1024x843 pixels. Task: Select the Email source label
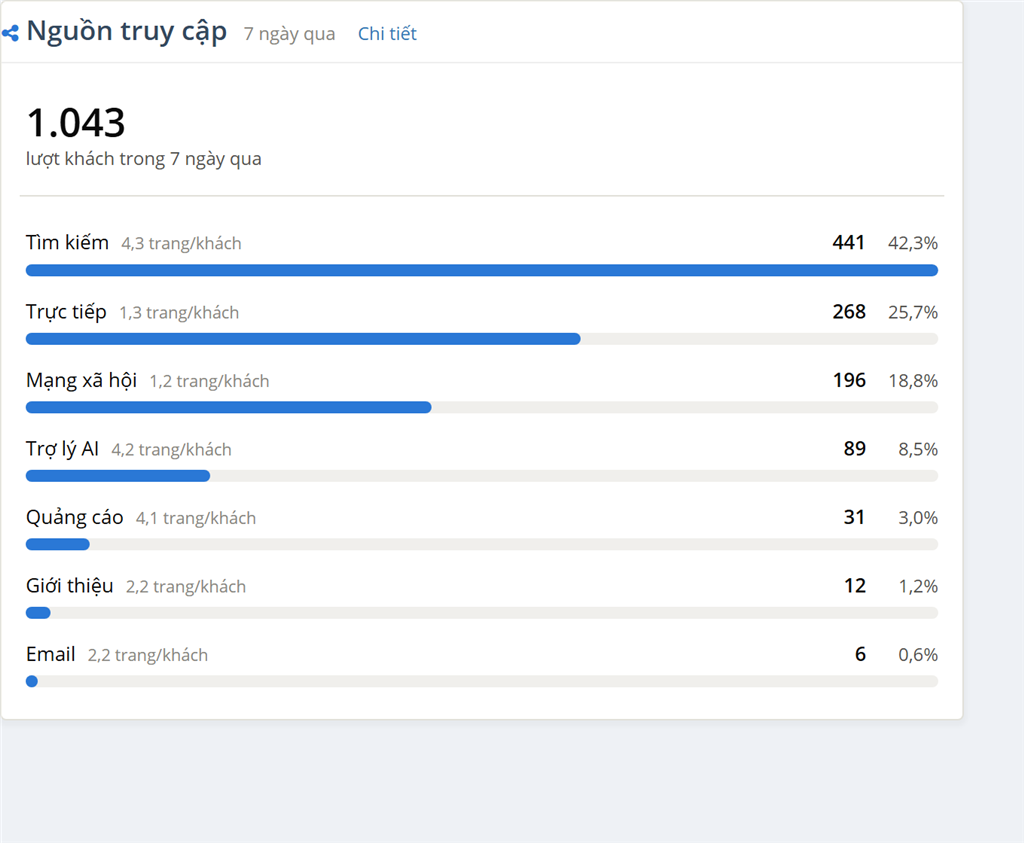tap(51, 654)
